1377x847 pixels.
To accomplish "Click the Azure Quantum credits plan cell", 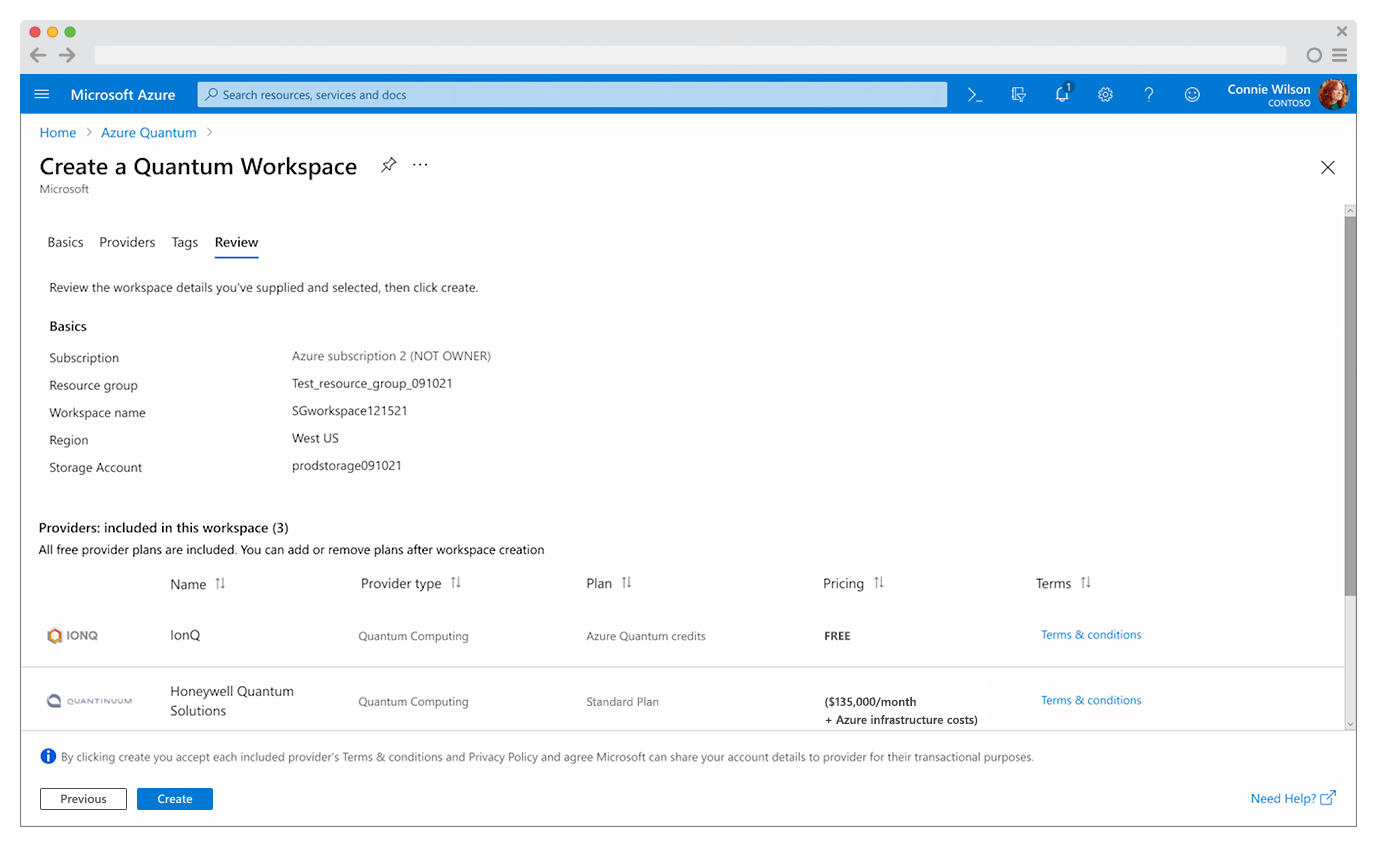I will pos(646,636).
